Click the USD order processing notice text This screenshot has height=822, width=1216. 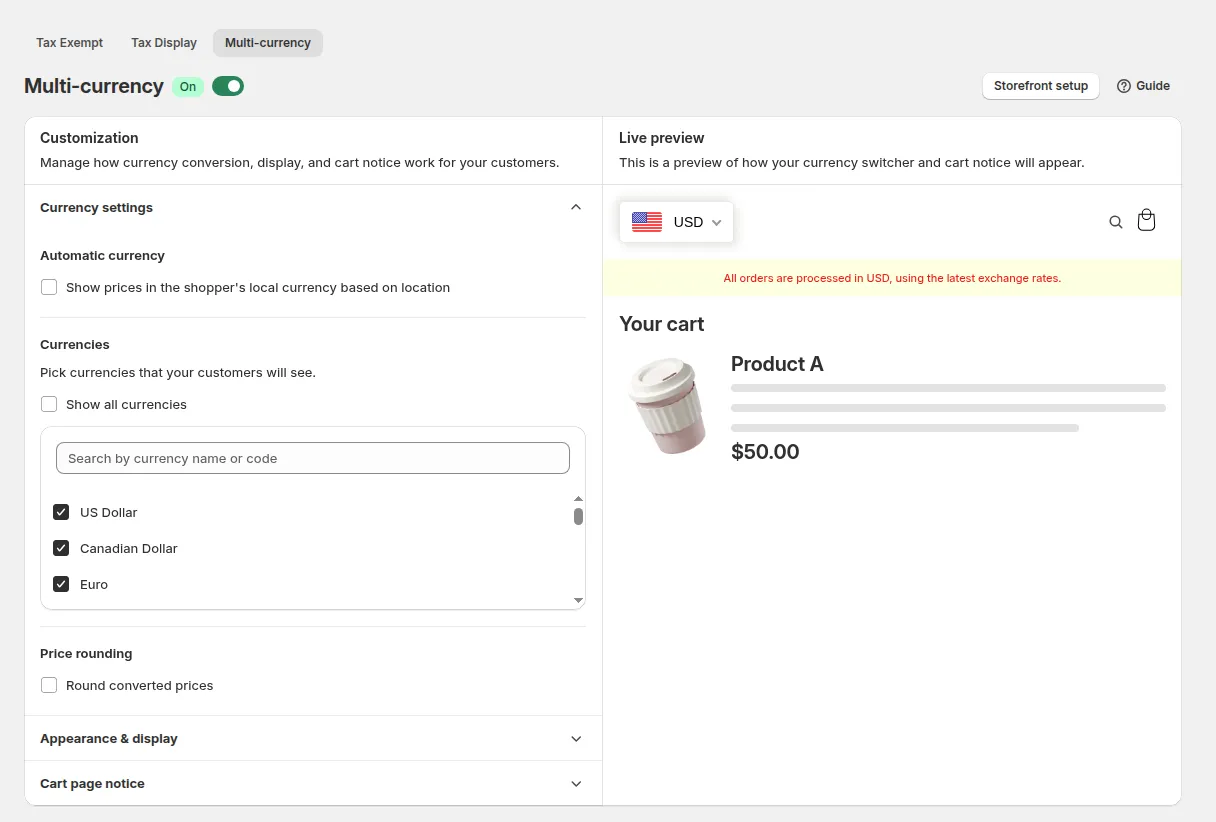892,278
